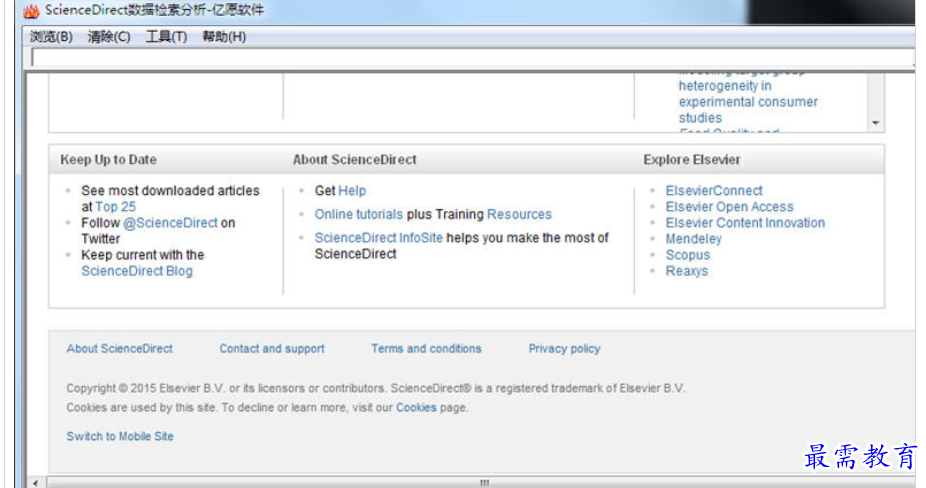Viewport: 926px width, 488px height.
Task: Click About ScienceDirect footer link
Action: (119, 349)
